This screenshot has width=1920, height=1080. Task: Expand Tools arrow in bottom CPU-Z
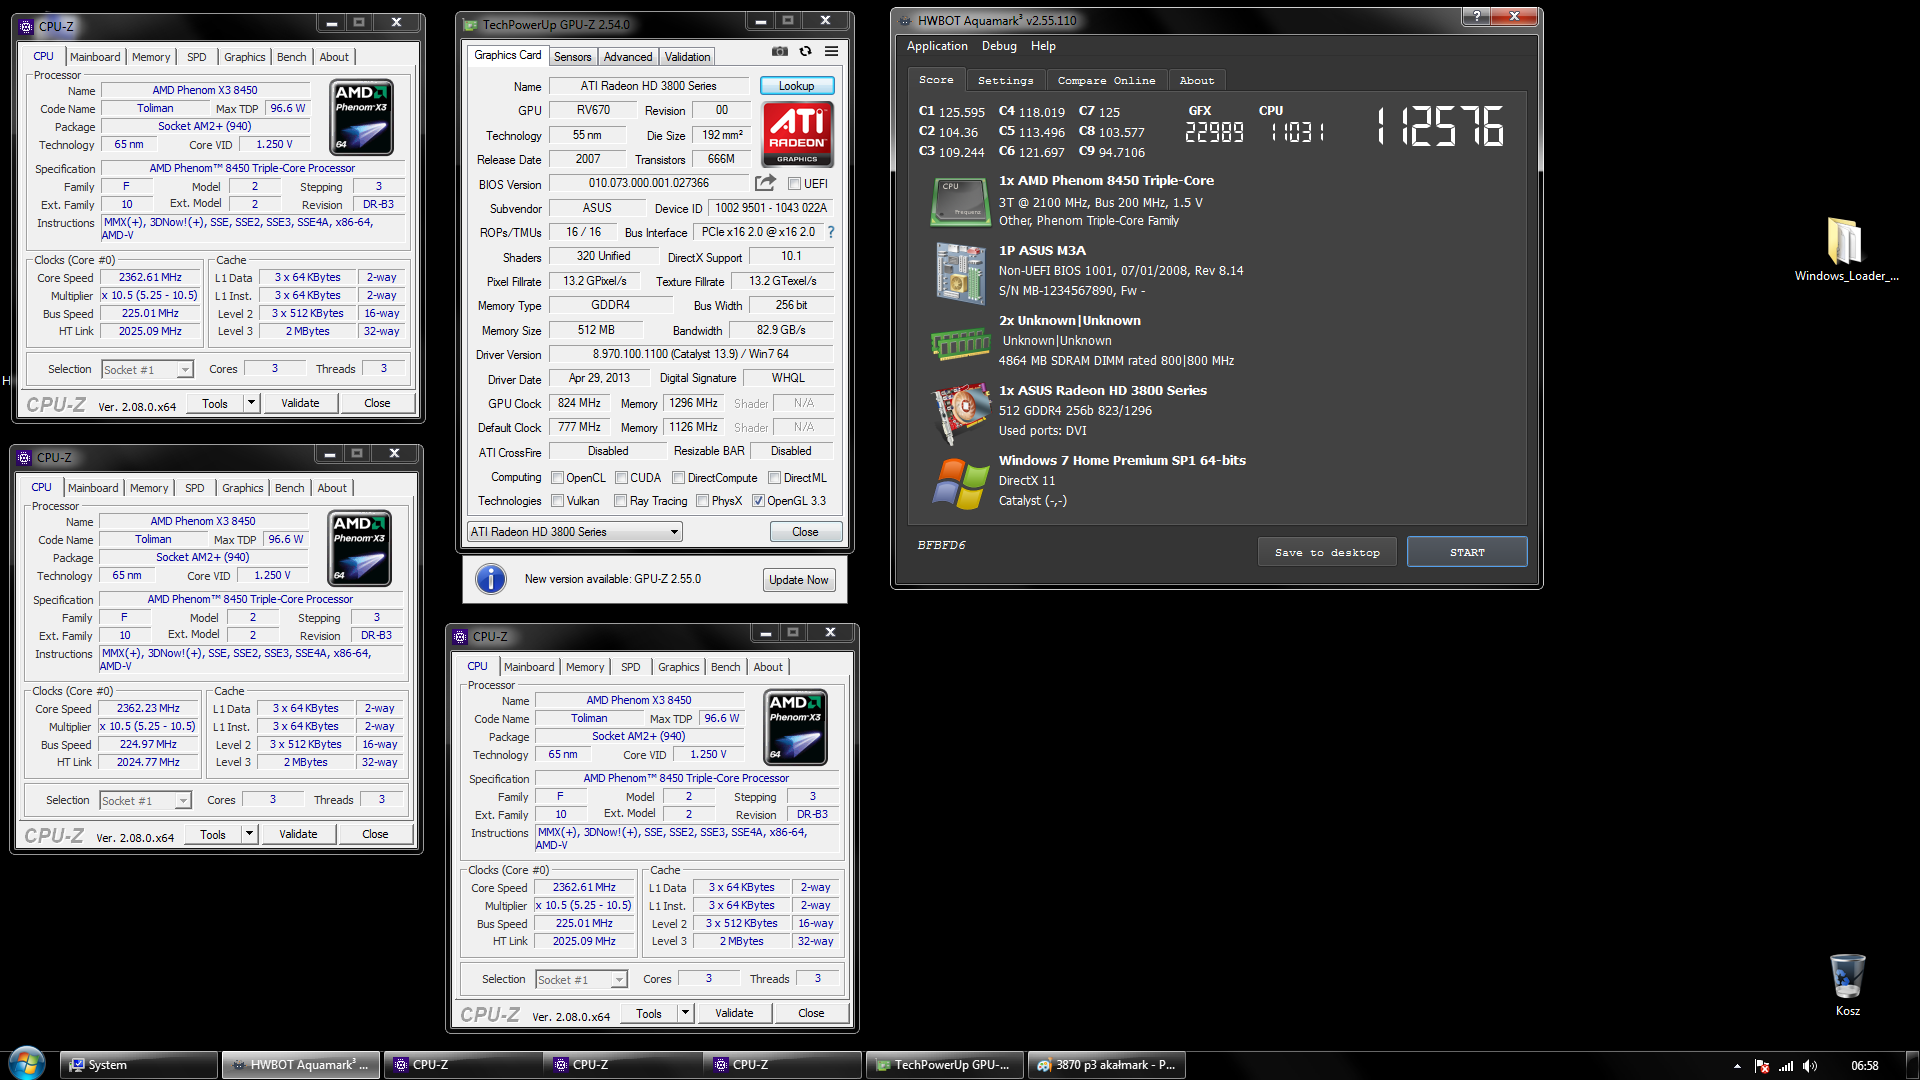[685, 1013]
